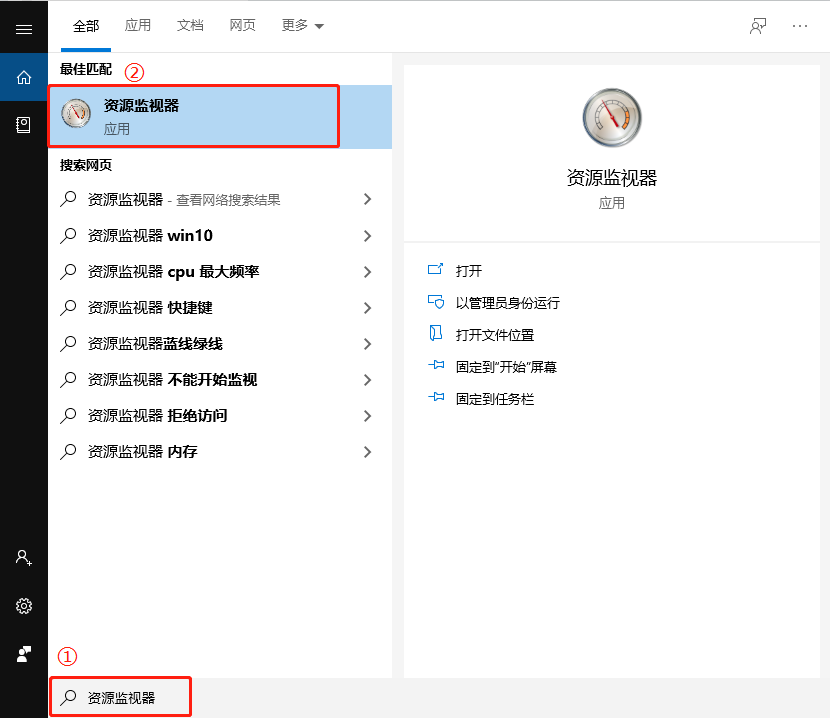Viewport: 830px width, 718px height.
Task: Expand the 更多 dropdown filter
Action: pos(303,26)
